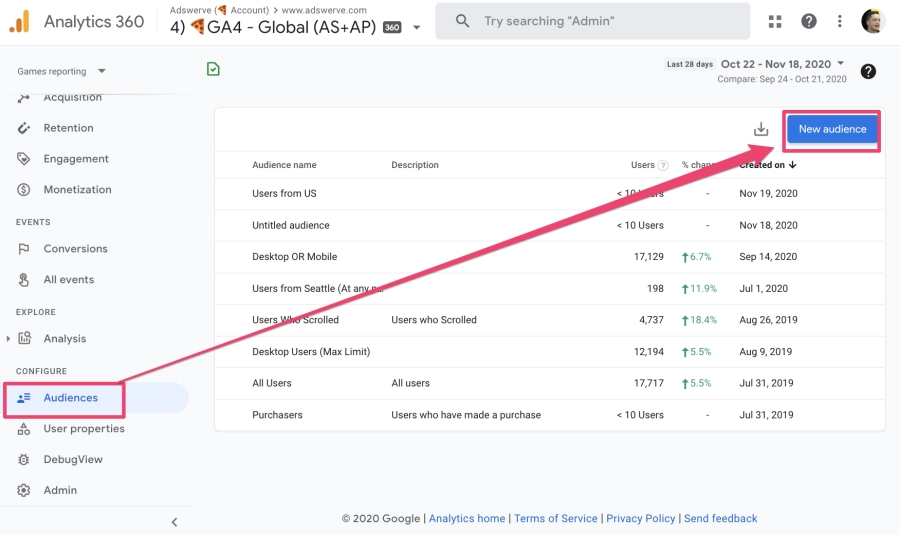Image resolution: width=900 pixels, height=535 pixels.
Task: Click the search magnifier icon
Action: click(x=462, y=21)
